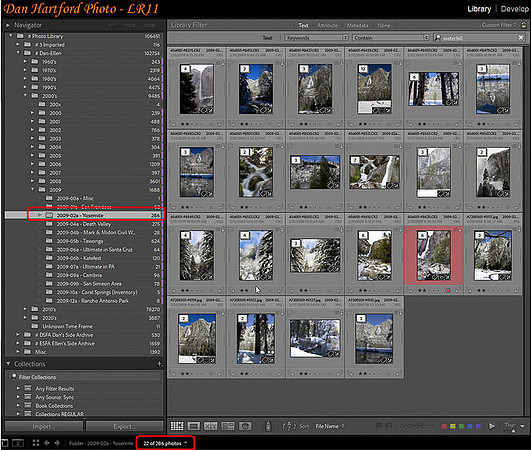This screenshot has width=531, height=450.
Task: Add a new collection with plus icon
Action: click(x=159, y=364)
